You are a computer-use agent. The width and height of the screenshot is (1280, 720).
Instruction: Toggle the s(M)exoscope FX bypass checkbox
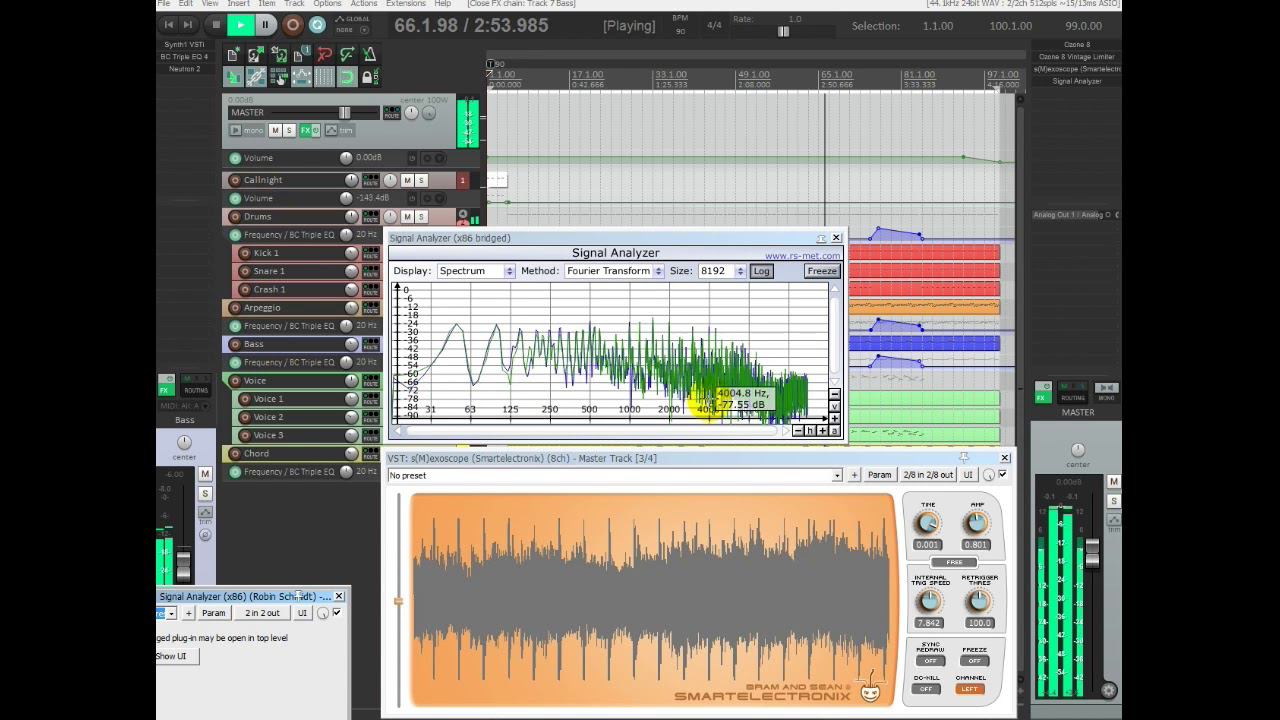click(1003, 475)
